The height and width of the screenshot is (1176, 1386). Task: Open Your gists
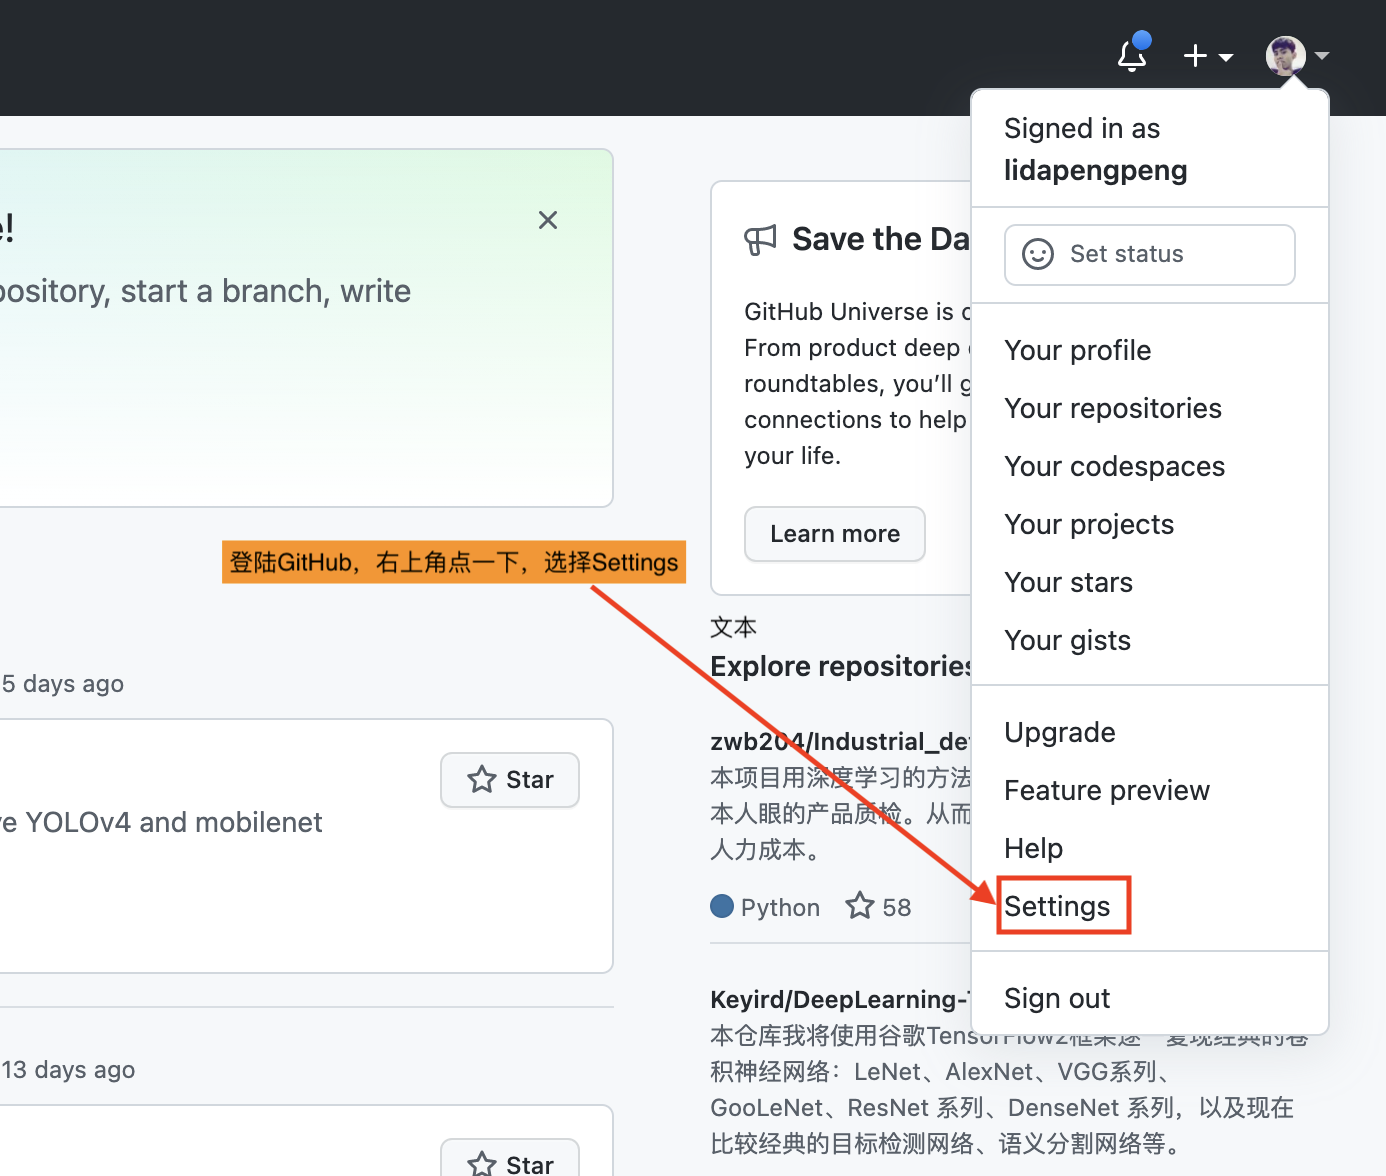(1068, 640)
